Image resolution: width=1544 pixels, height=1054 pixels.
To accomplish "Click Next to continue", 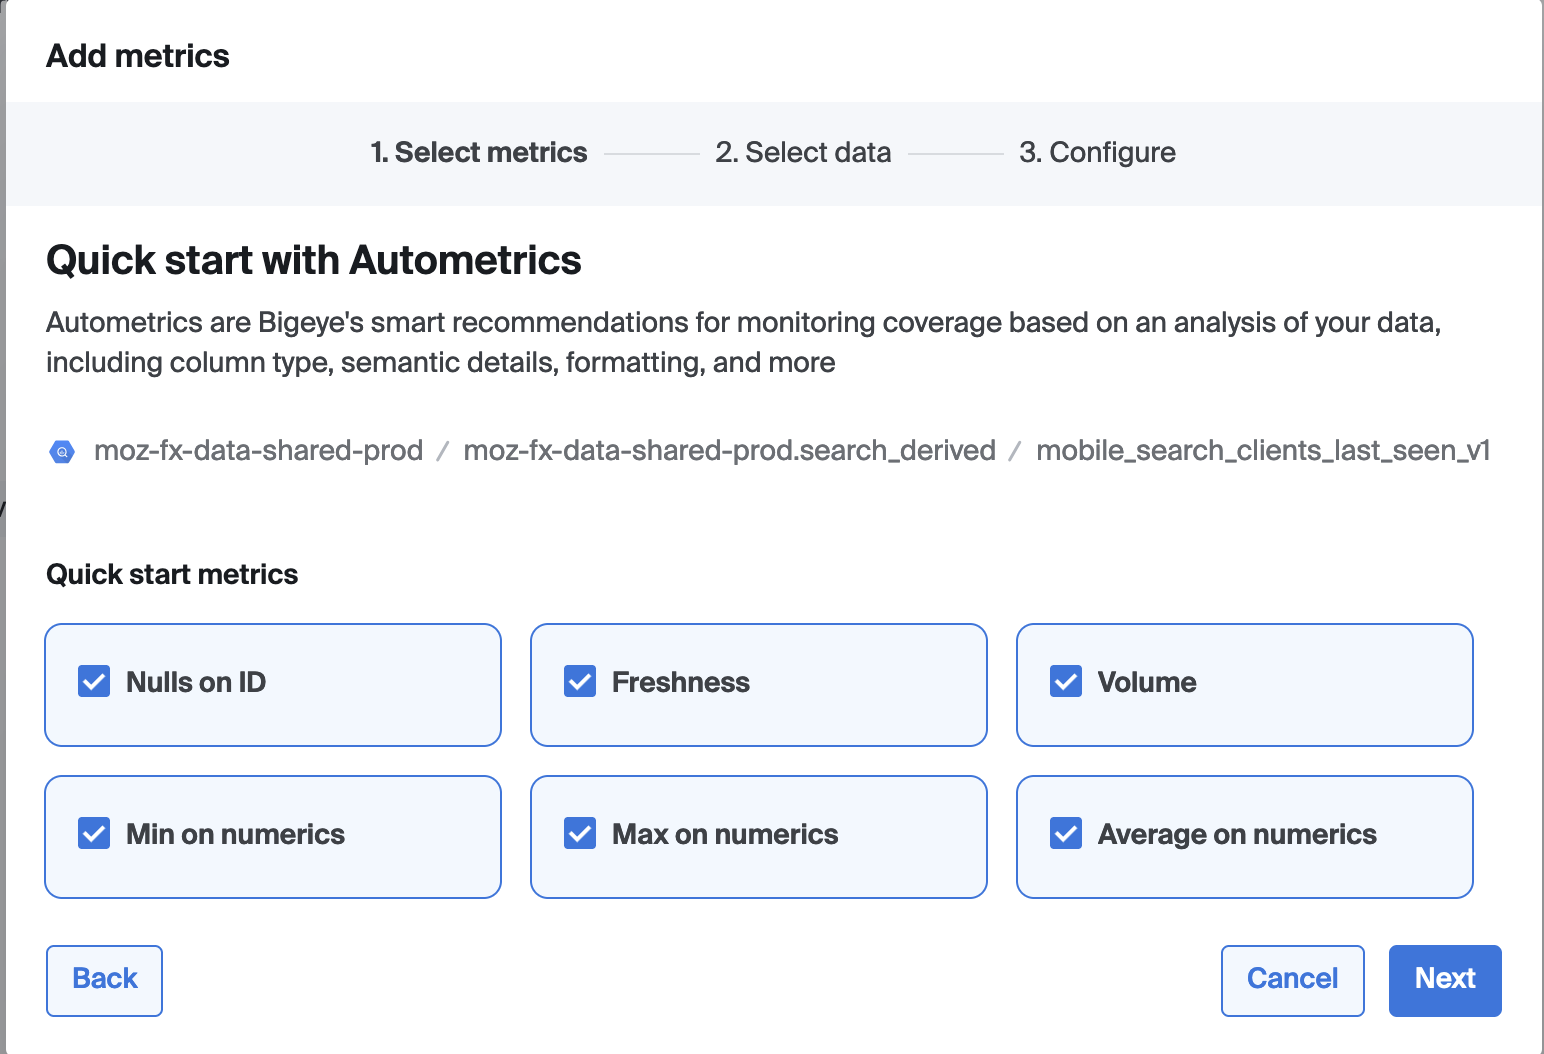I will (x=1445, y=980).
